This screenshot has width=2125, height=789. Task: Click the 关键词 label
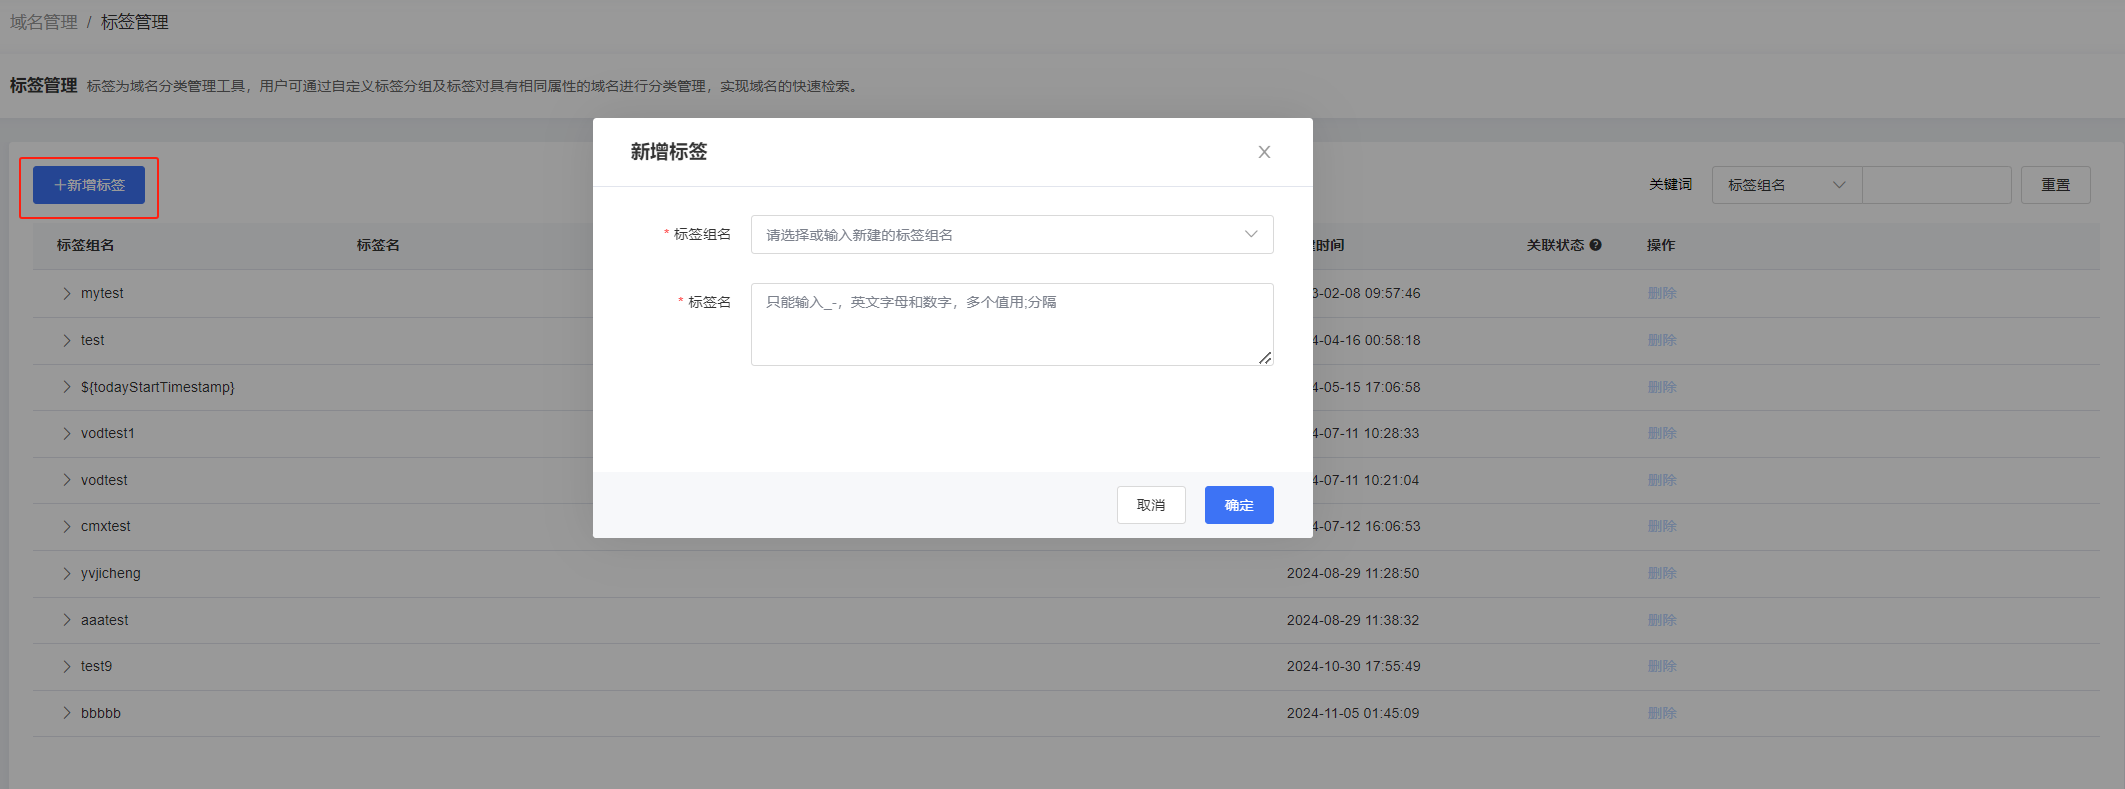pyautogui.click(x=1670, y=185)
